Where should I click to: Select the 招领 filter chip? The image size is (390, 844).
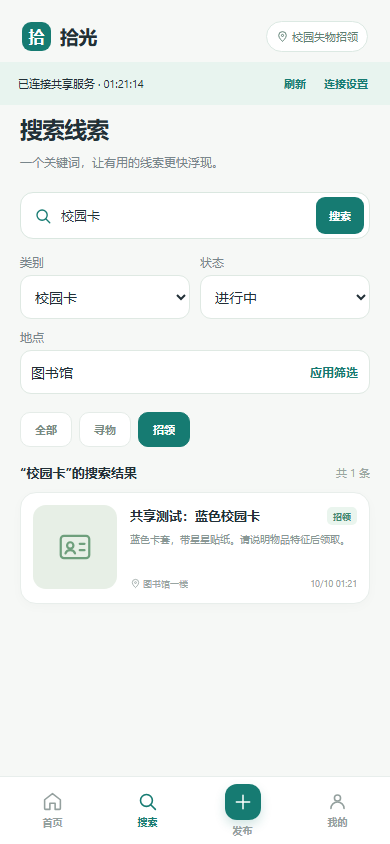pos(164,430)
